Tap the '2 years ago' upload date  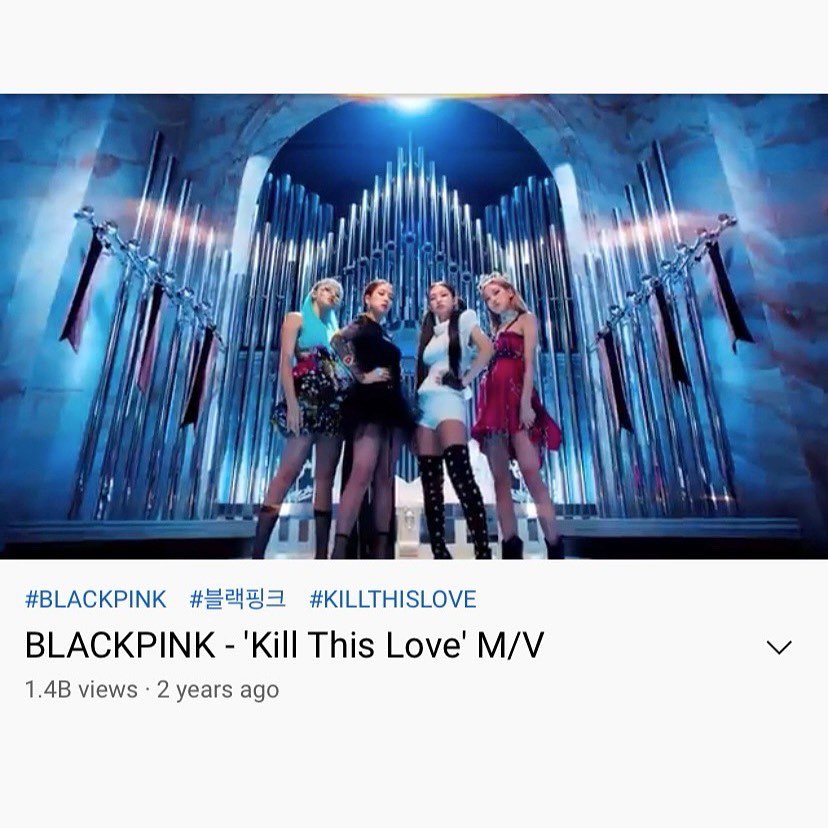click(218, 690)
